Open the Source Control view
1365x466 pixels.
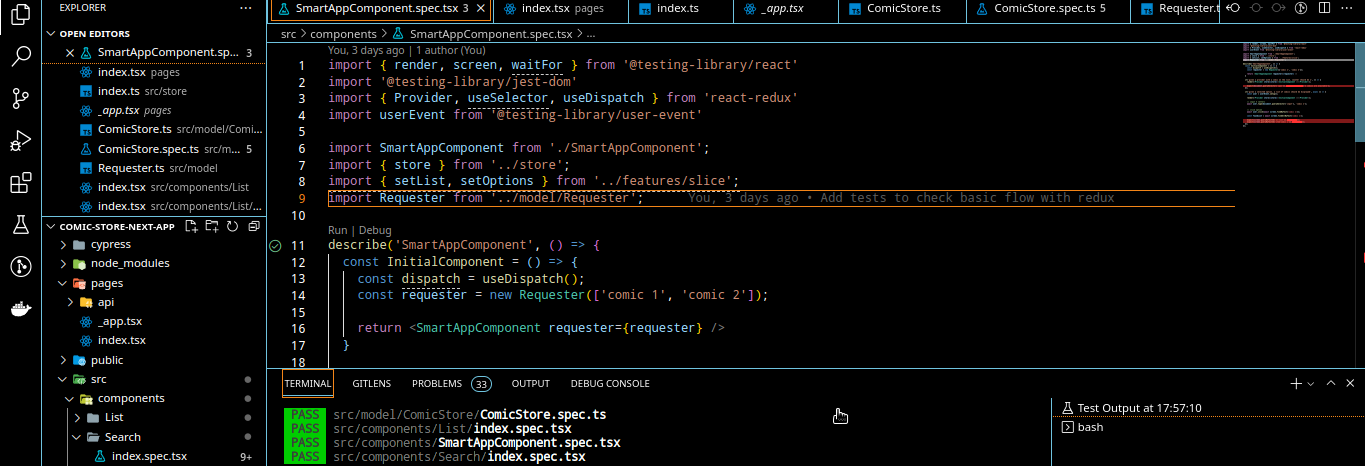[x=20, y=98]
